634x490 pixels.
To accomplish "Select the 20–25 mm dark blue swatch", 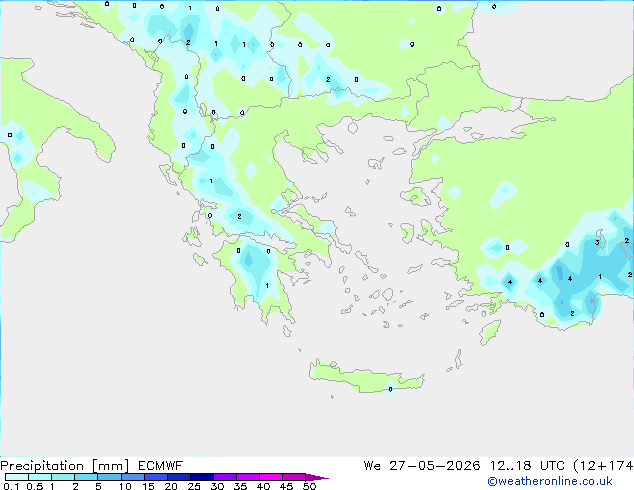I will [x=179, y=477].
